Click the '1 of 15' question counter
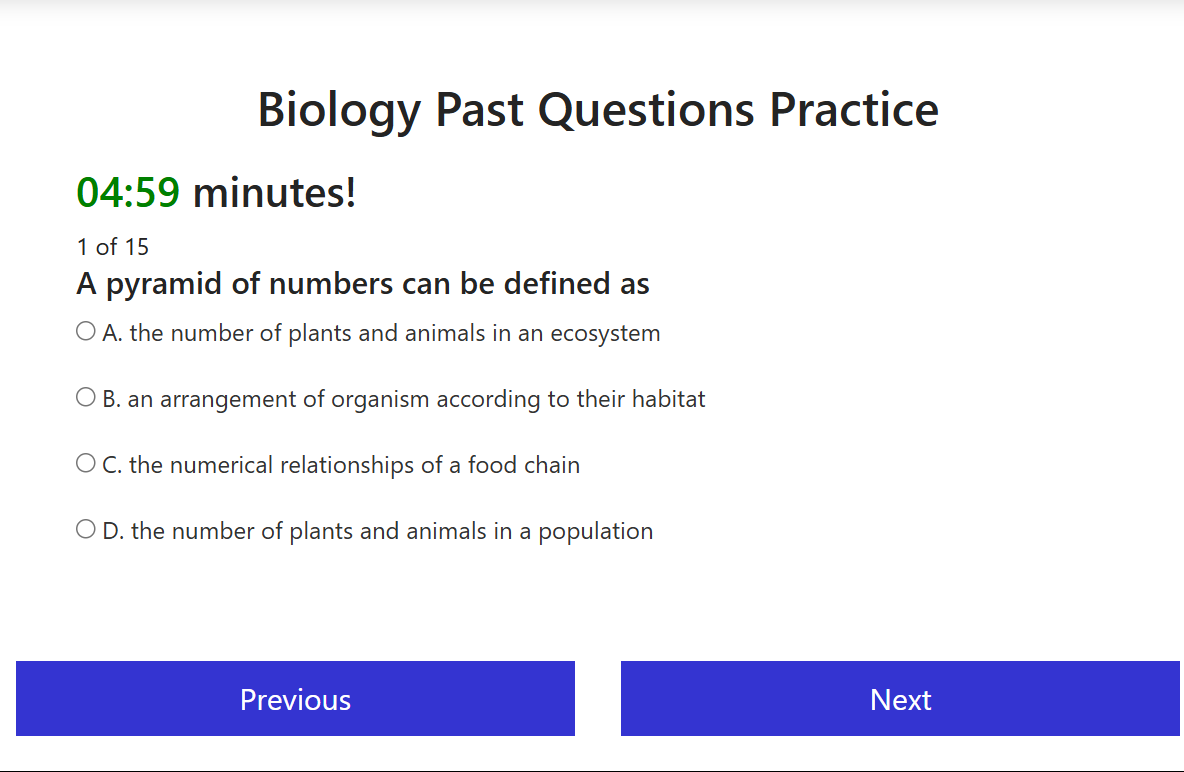 113,246
